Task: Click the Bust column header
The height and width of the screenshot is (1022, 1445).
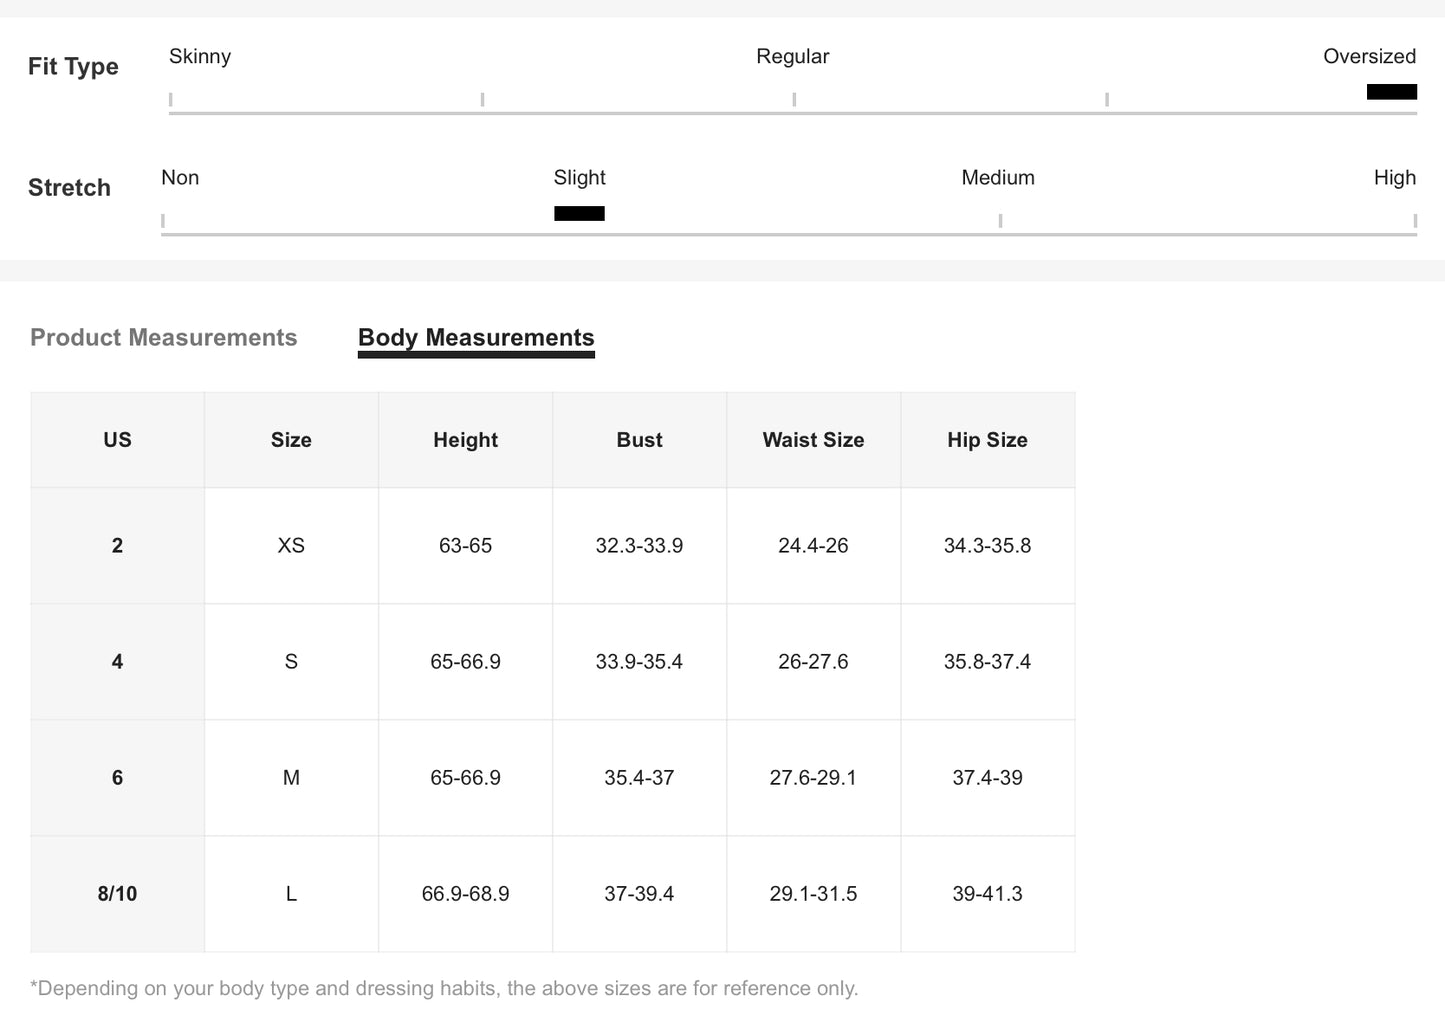Action: tap(639, 440)
